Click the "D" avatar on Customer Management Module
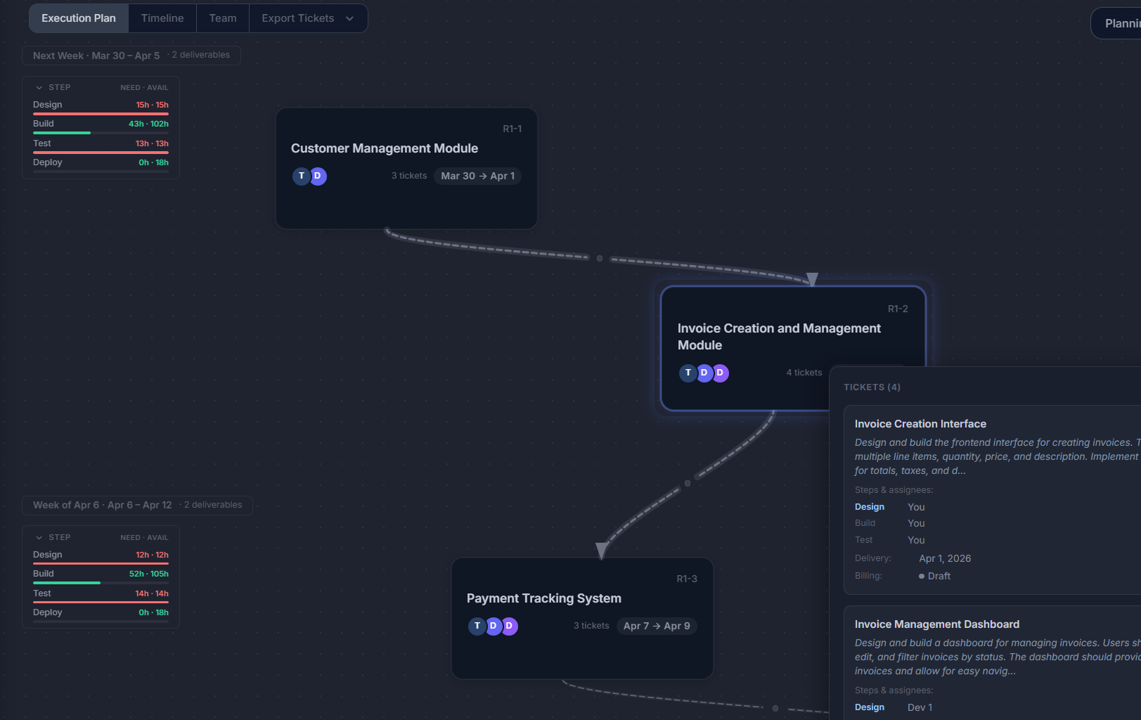1141x720 pixels. 319,176
